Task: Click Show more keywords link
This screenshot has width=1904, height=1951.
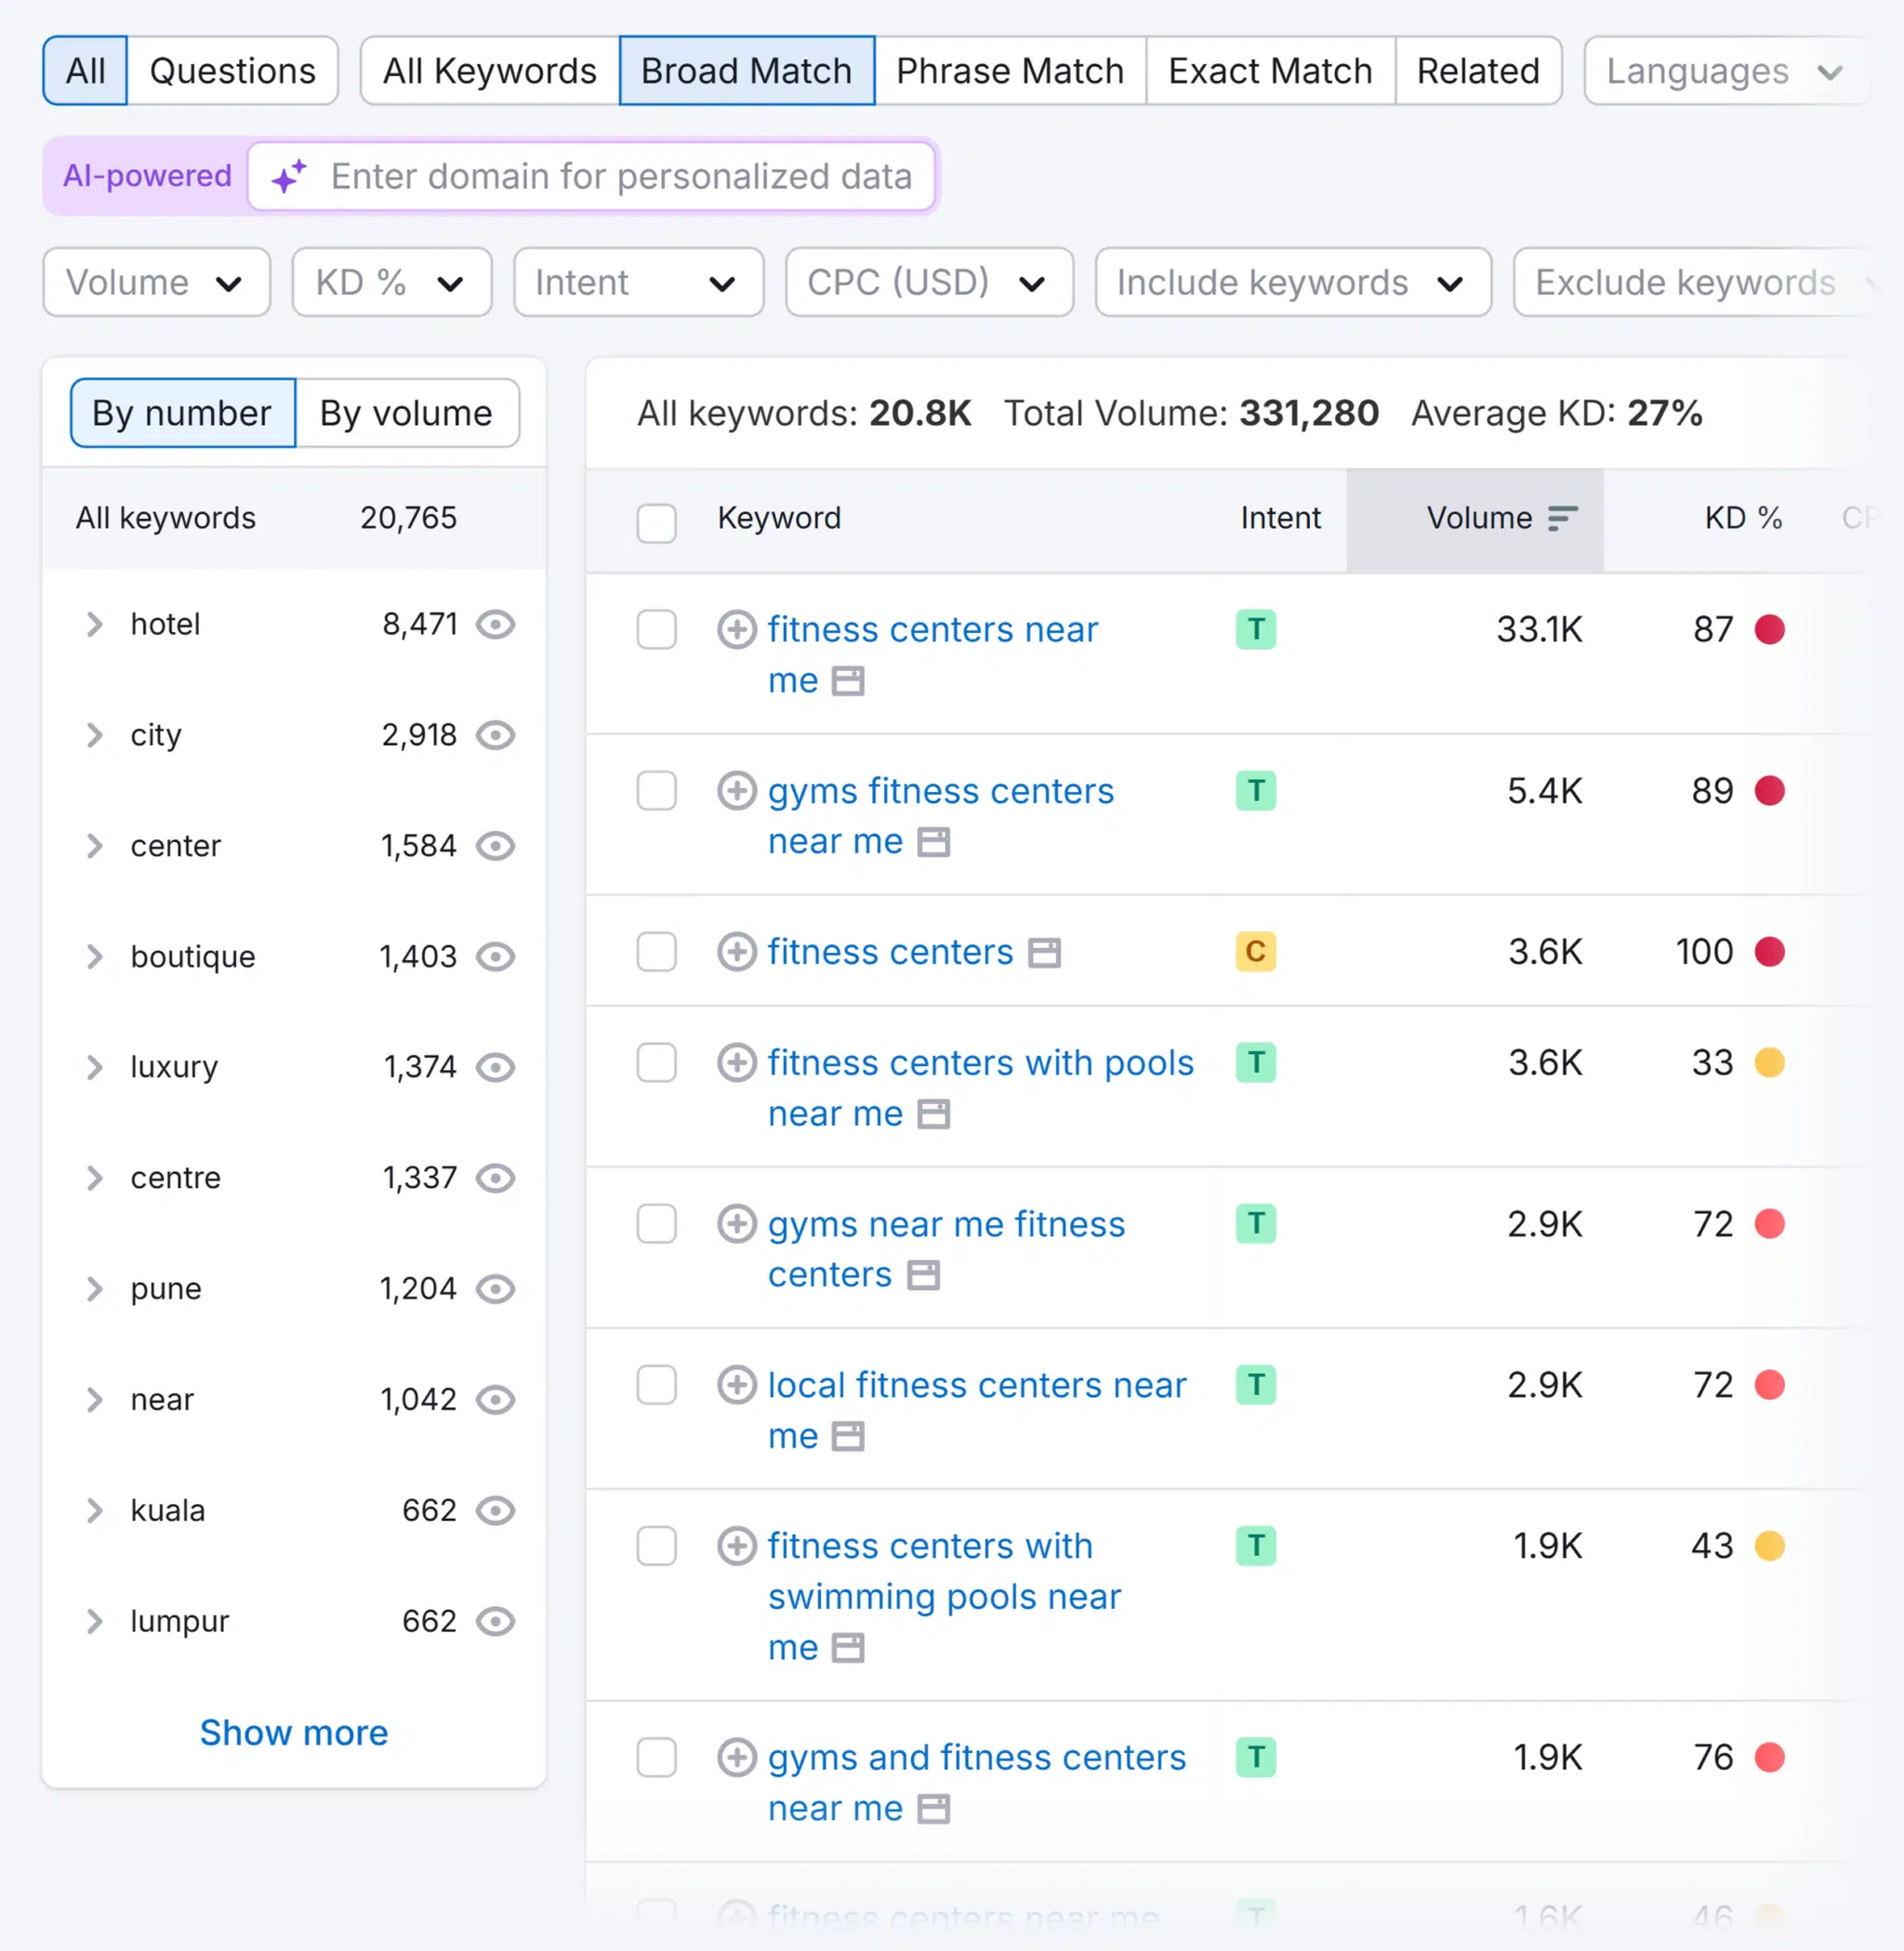Action: (x=293, y=1733)
